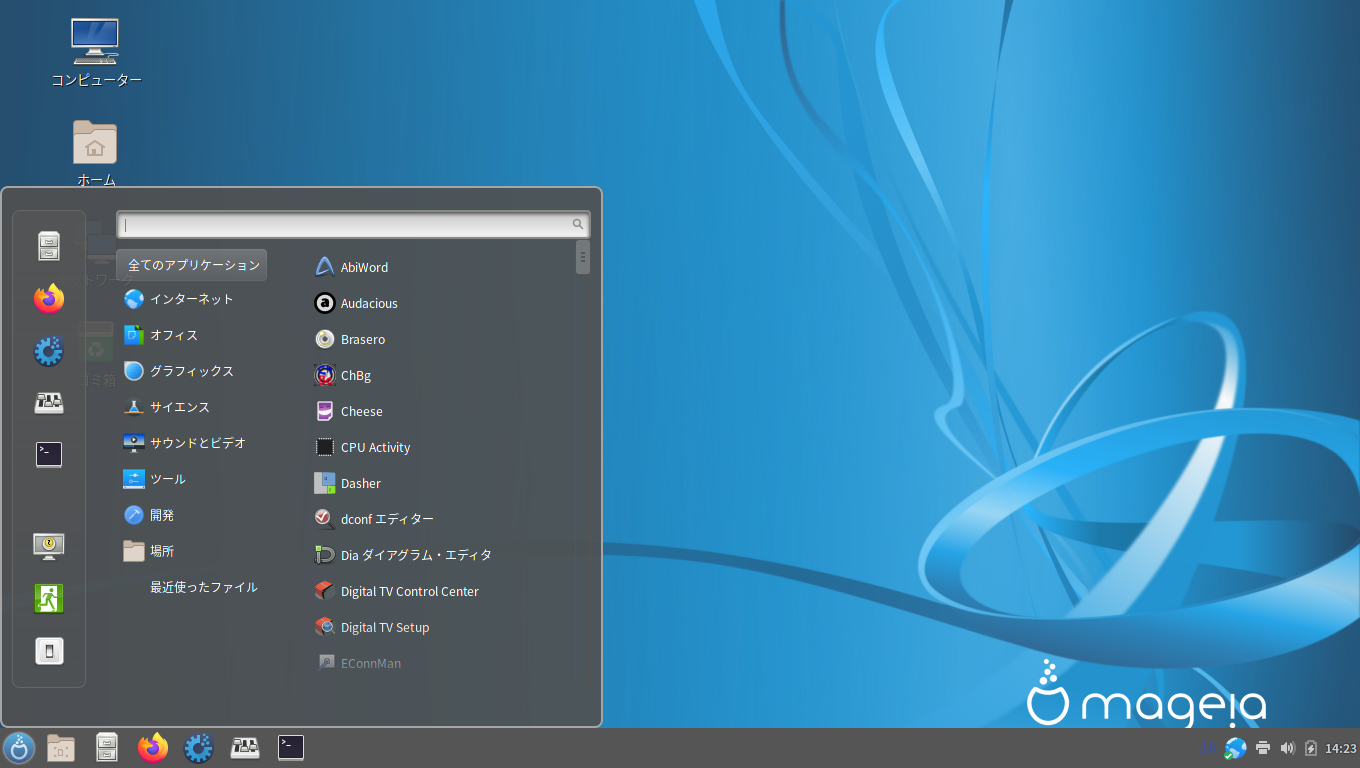
Task: Launch terminal from the bottom panel
Action: click(291, 748)
